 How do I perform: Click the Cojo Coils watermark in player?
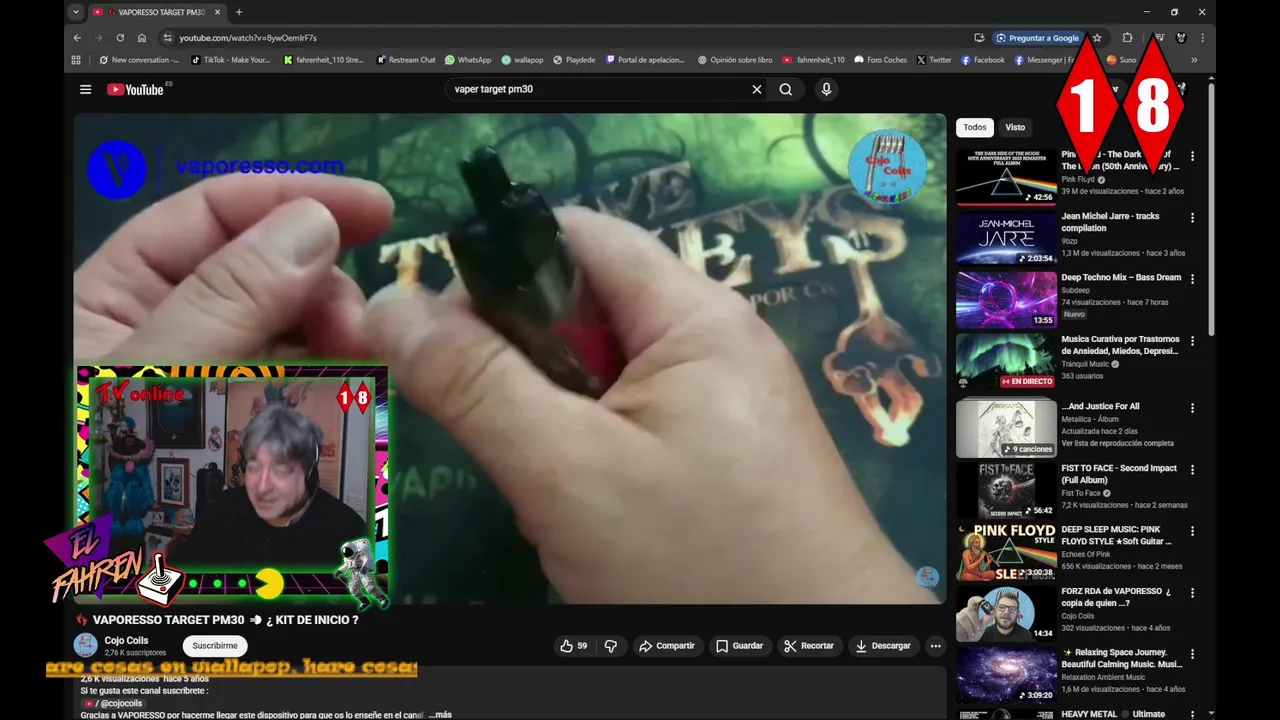[927, 577]
